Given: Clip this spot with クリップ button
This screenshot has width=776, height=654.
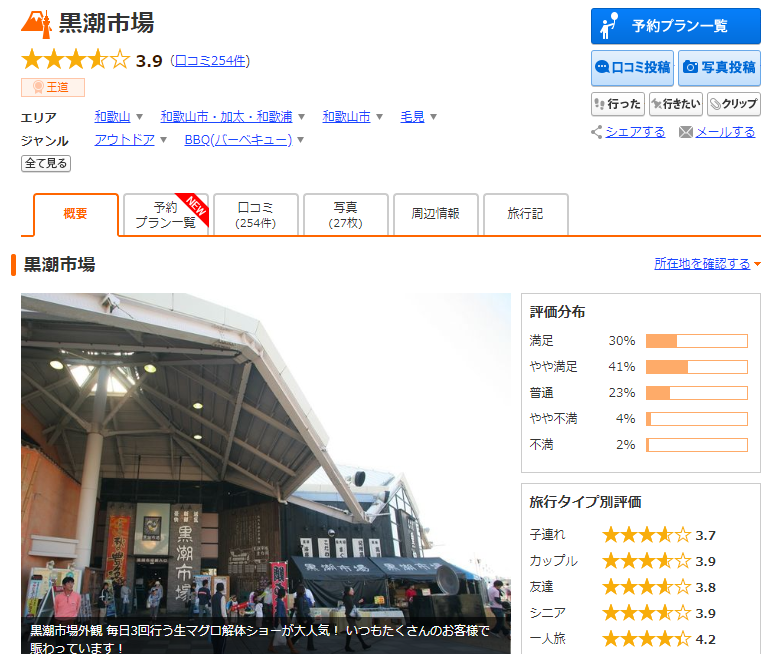Looking at the screenshot, I should [733, 104].
